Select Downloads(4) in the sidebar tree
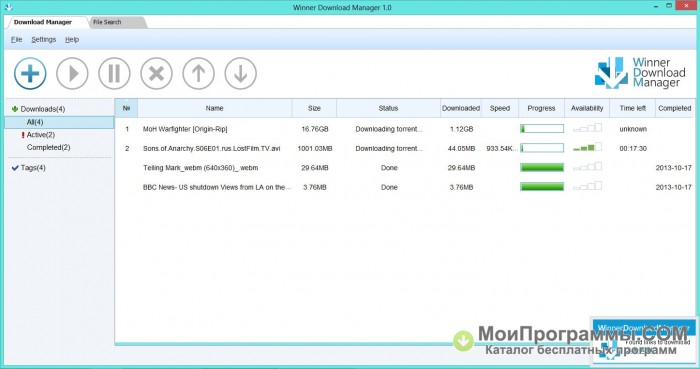Screen dimensions: 700x369 [x=43, y=109]
